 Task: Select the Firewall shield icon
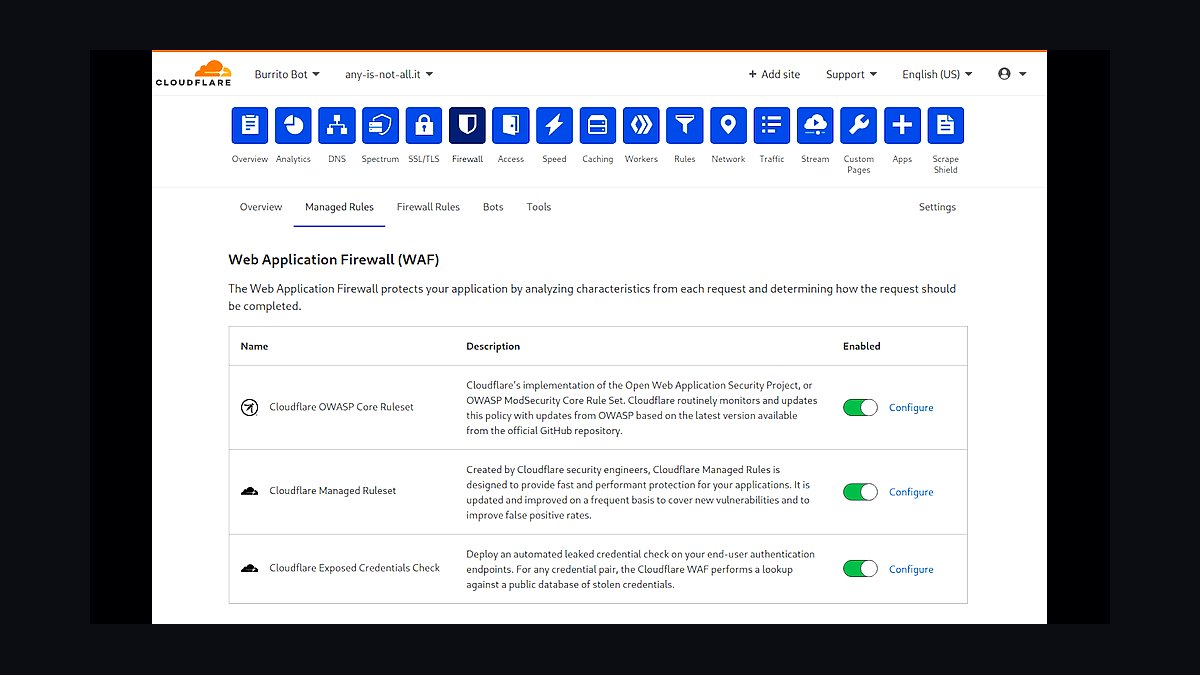[467, 126]
